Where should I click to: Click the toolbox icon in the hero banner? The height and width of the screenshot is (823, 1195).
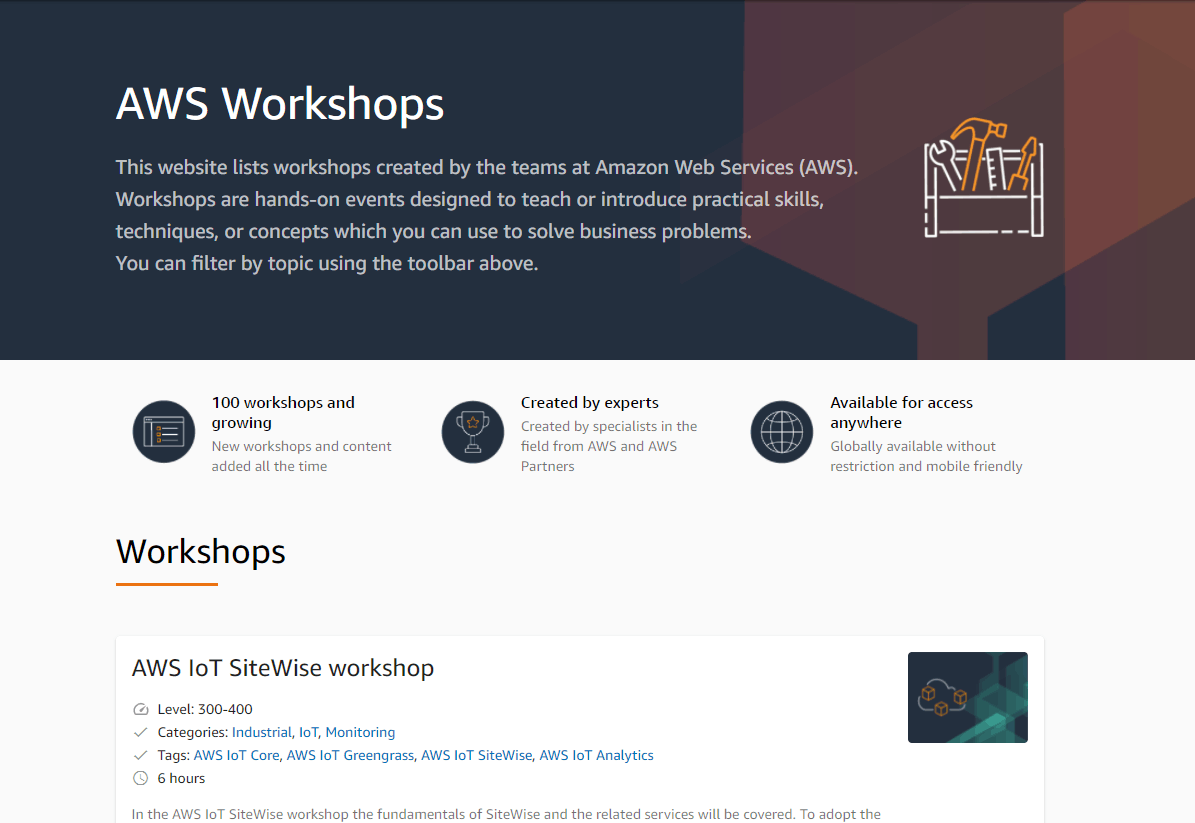[984, 177]
